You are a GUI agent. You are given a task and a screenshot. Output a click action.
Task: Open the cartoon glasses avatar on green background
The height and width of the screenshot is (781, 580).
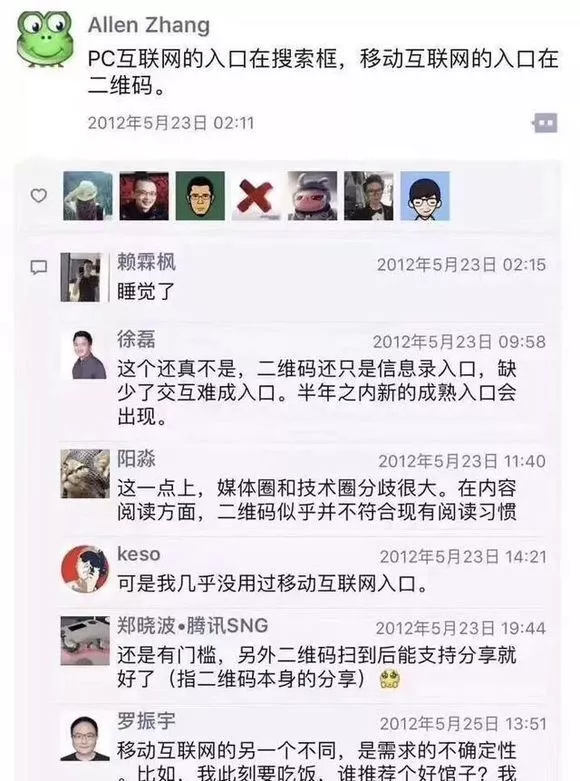coord(200,196)
